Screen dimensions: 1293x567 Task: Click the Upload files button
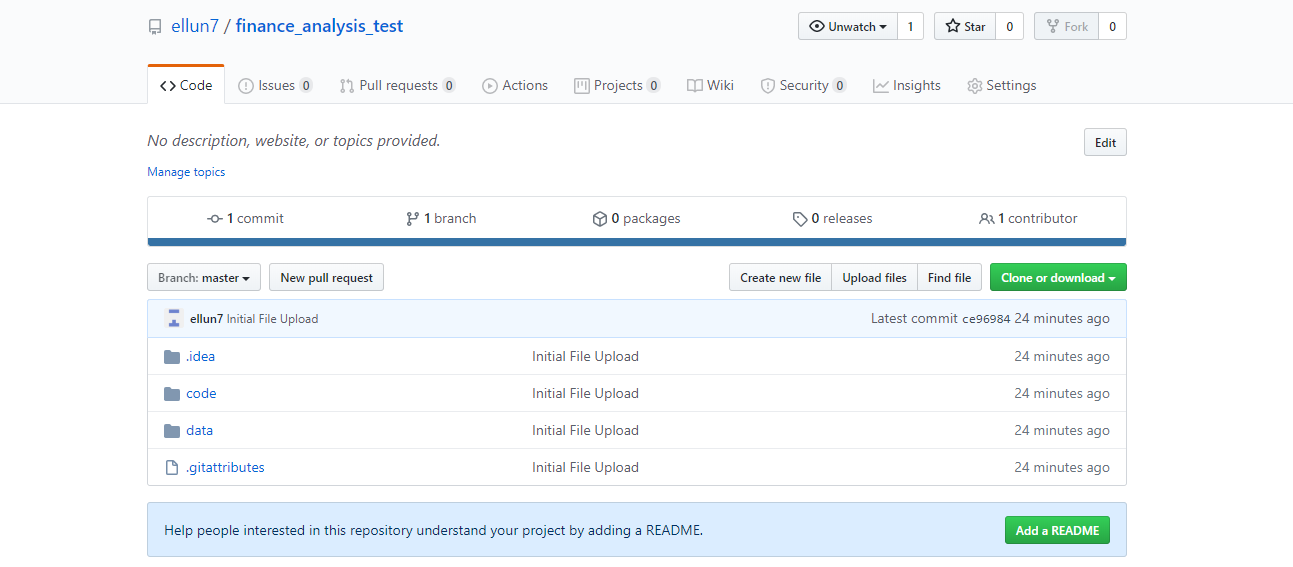874,278
